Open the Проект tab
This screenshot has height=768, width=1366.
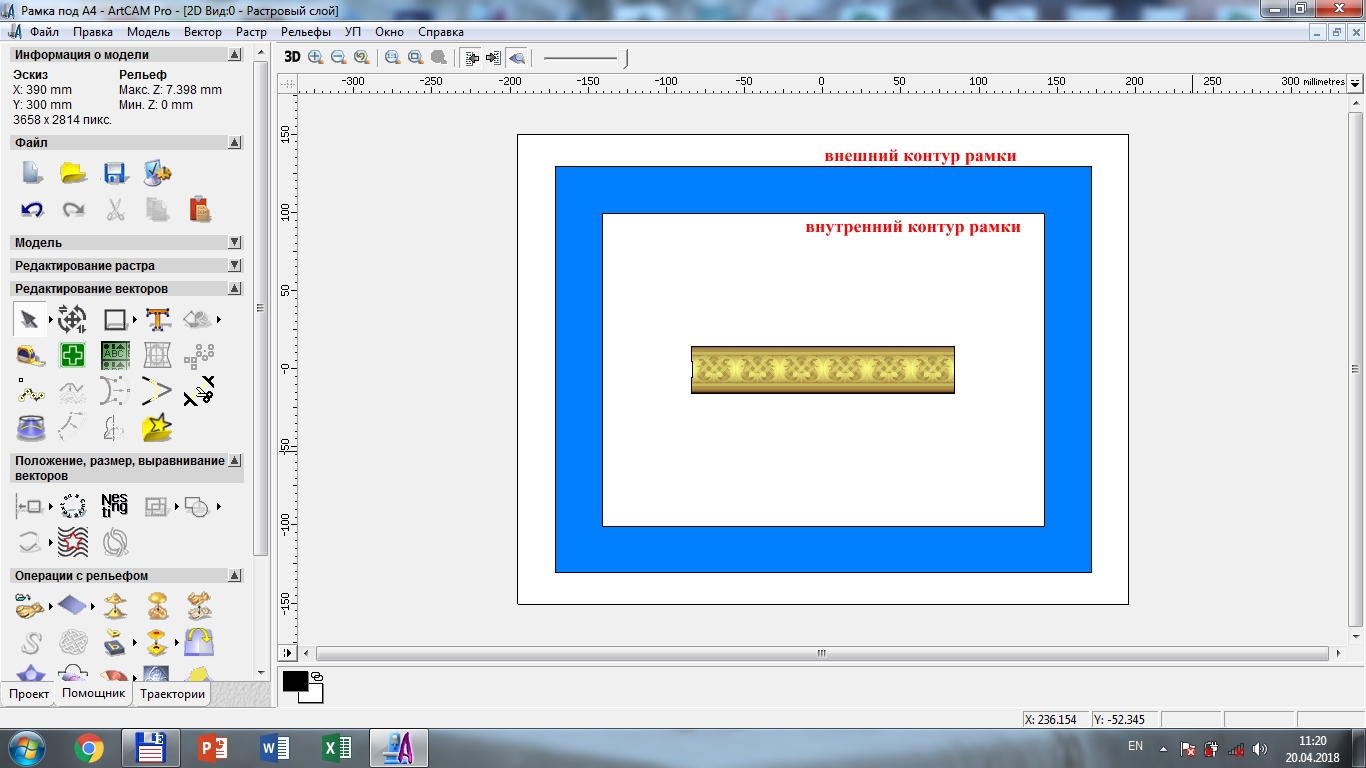29,694
